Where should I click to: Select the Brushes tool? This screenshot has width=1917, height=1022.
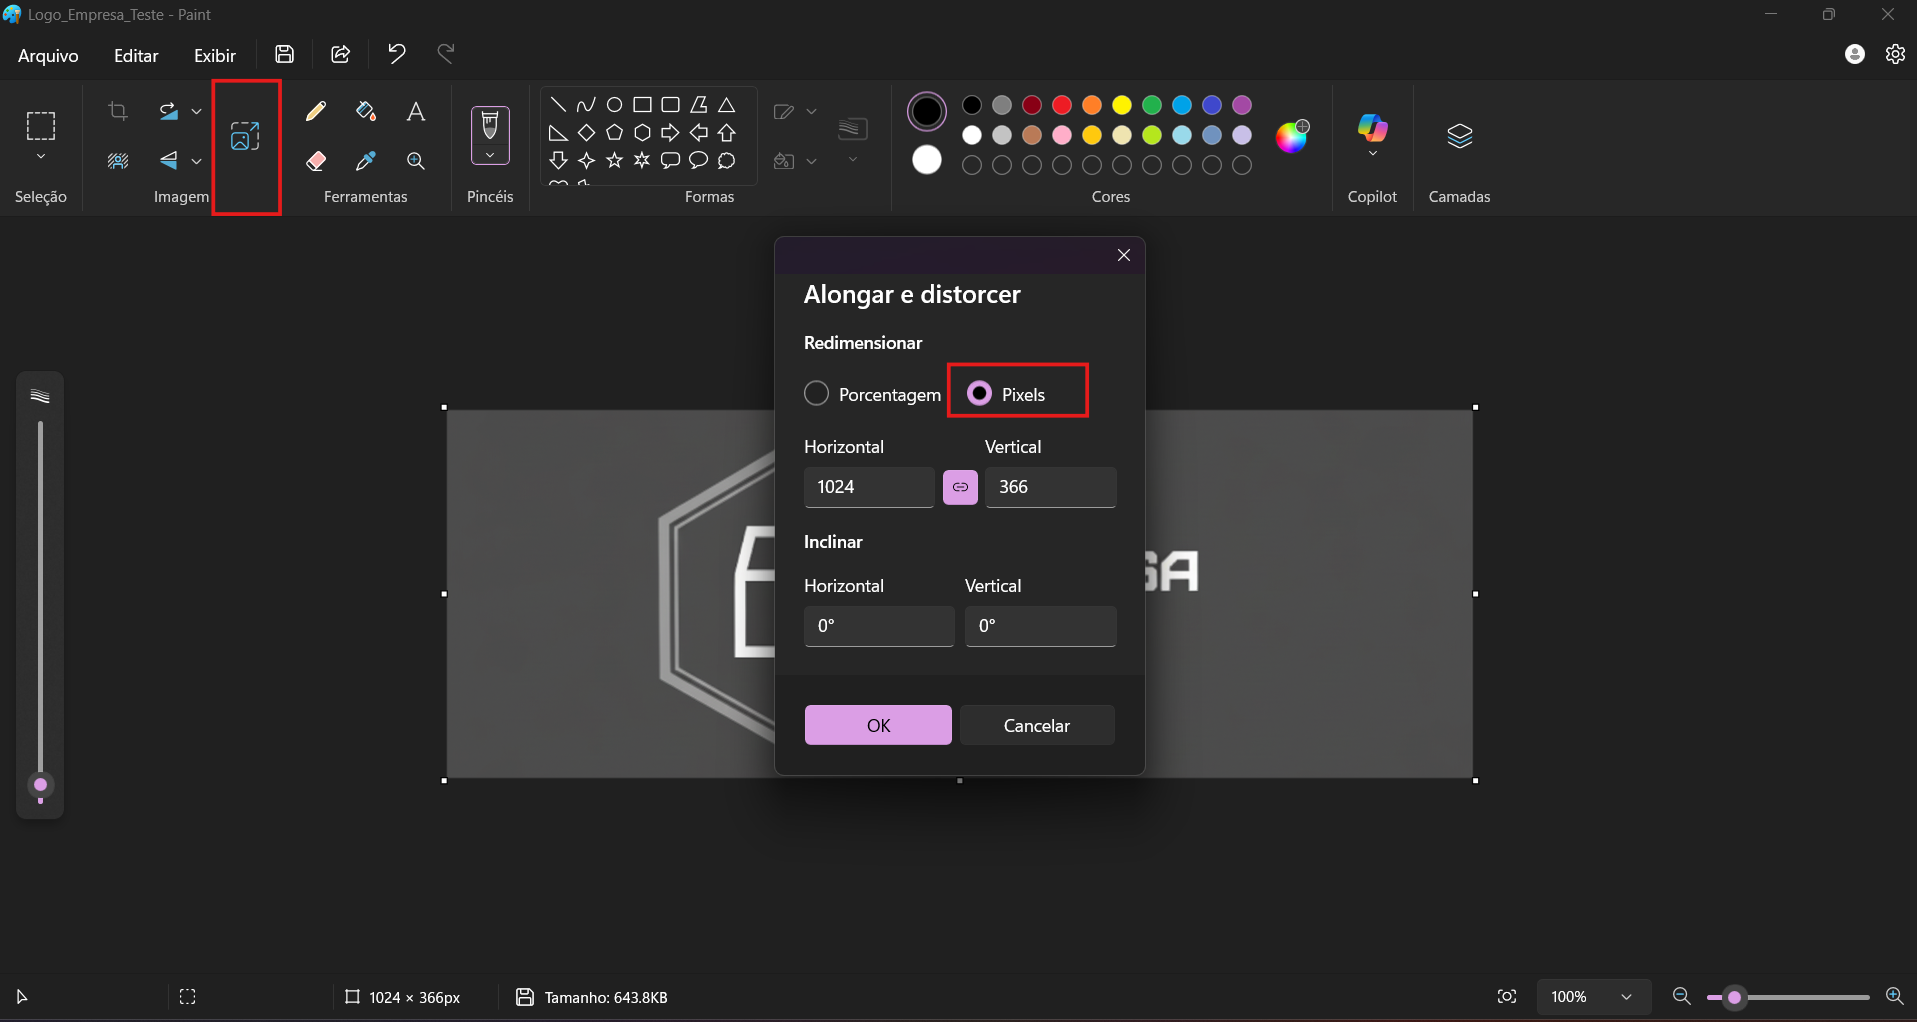click(490, 126)
